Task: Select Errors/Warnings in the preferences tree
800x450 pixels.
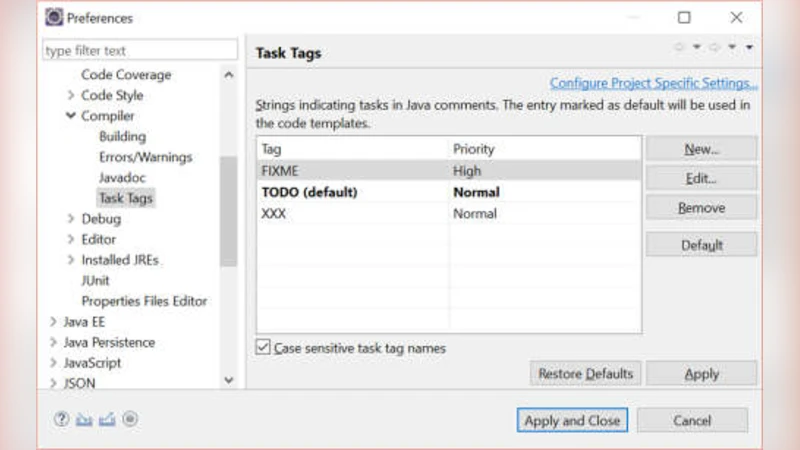Action: [x=145, y=157]
